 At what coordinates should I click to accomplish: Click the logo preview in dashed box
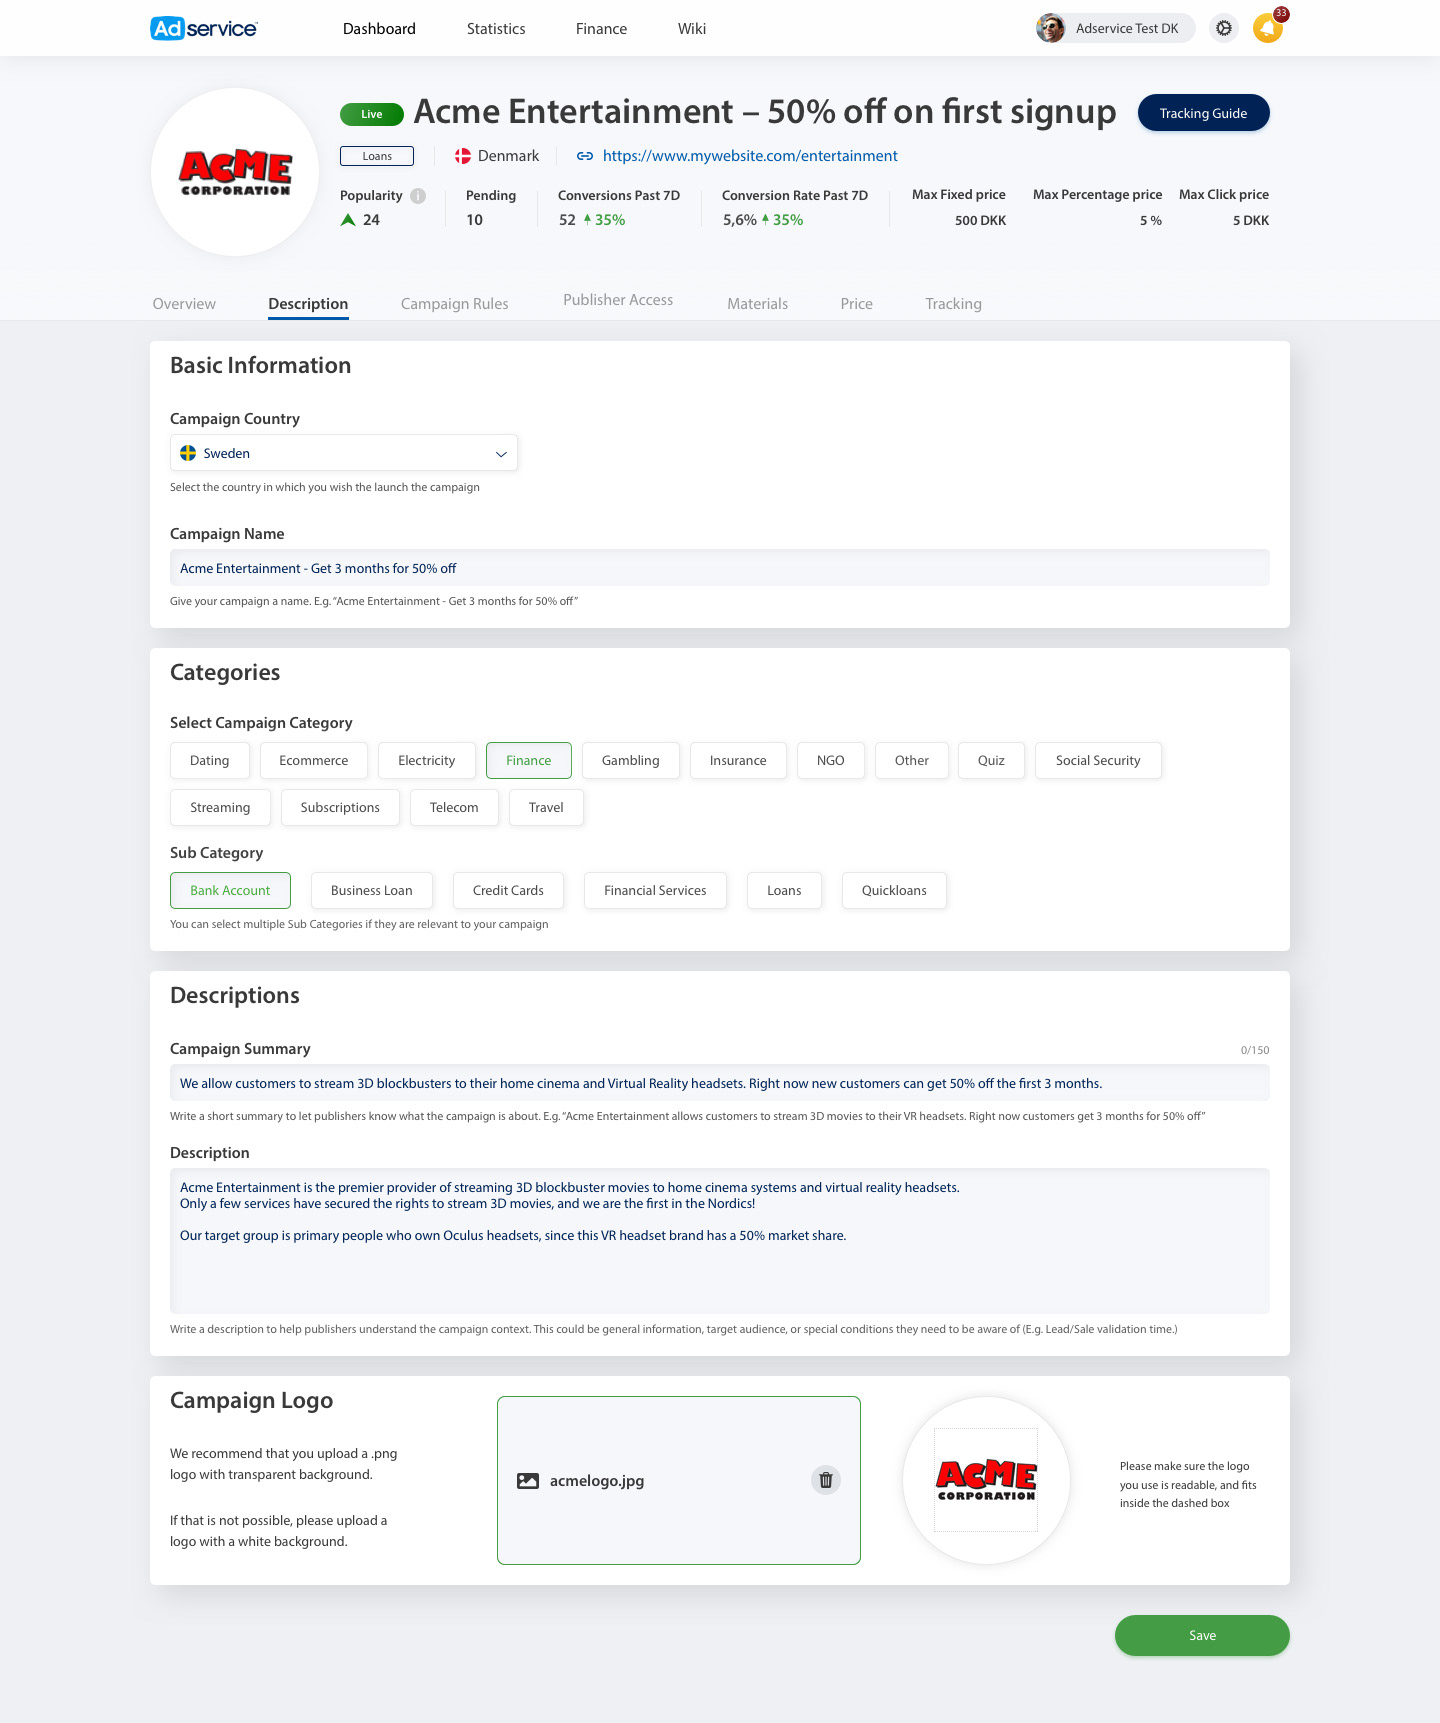coord(986,1480)
